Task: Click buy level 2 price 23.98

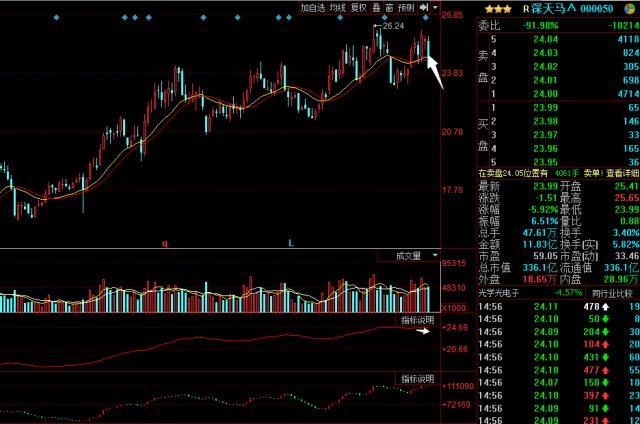Action: coord(545,121)
